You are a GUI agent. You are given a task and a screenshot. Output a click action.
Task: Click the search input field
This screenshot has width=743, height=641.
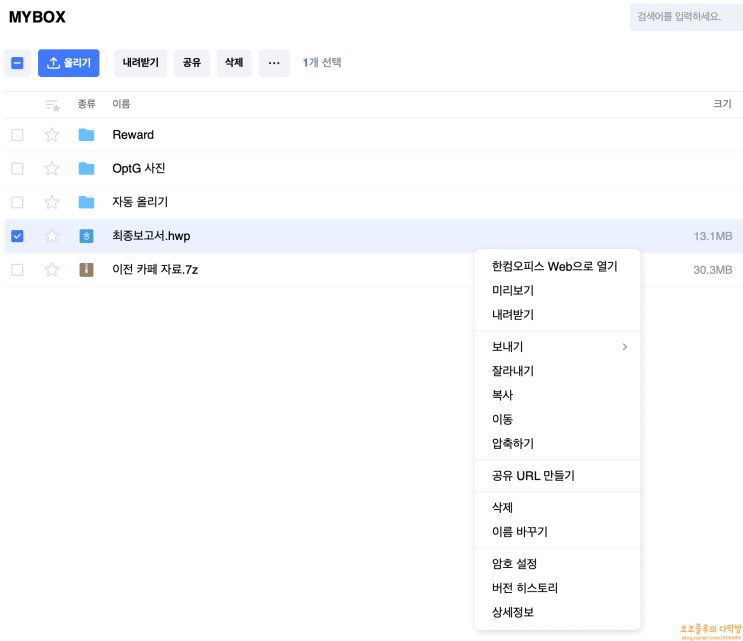[685, 17]
